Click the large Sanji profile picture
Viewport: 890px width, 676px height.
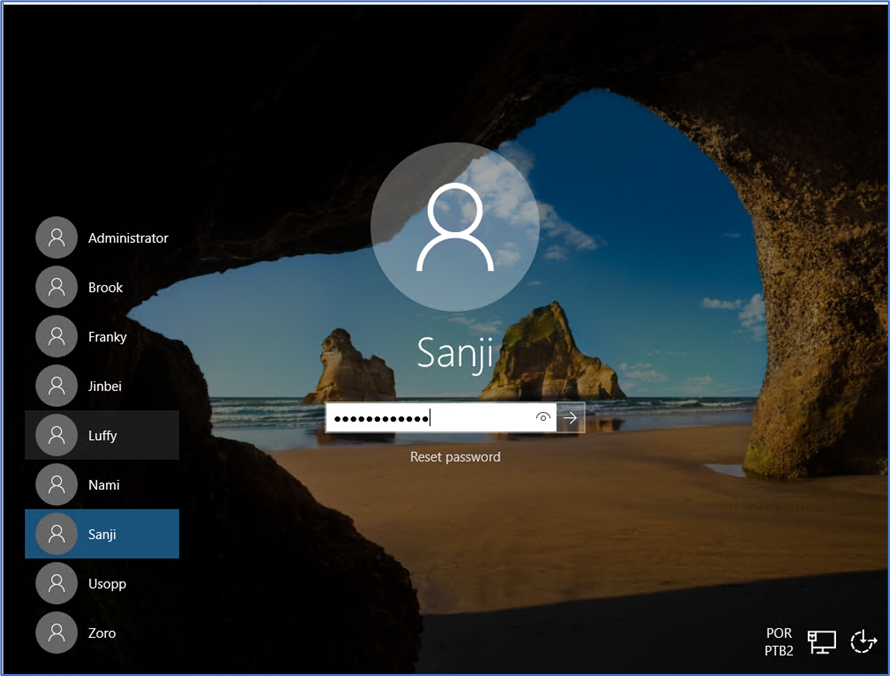[455, 229]
